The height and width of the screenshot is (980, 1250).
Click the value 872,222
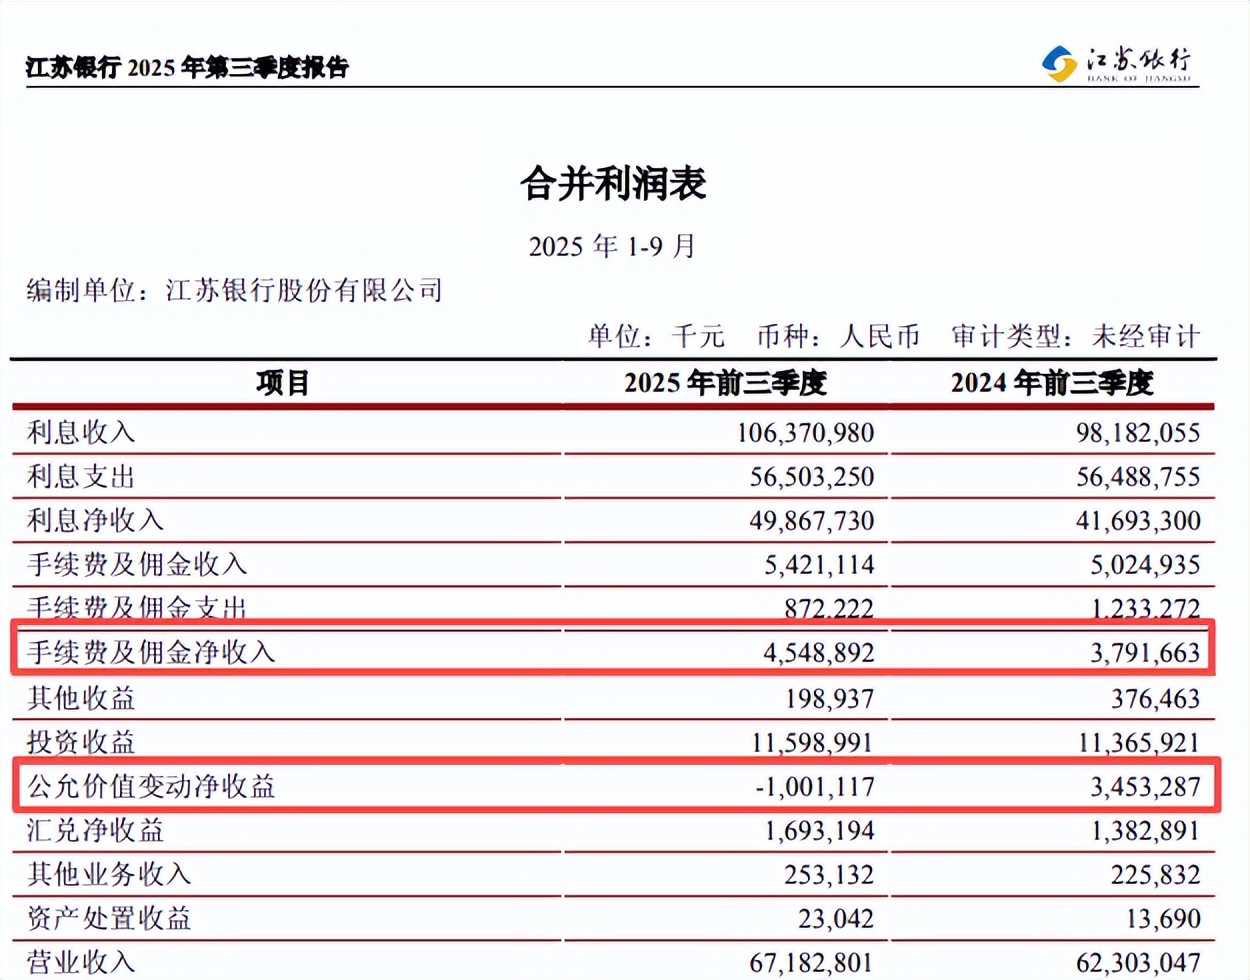tap(829, 608)
